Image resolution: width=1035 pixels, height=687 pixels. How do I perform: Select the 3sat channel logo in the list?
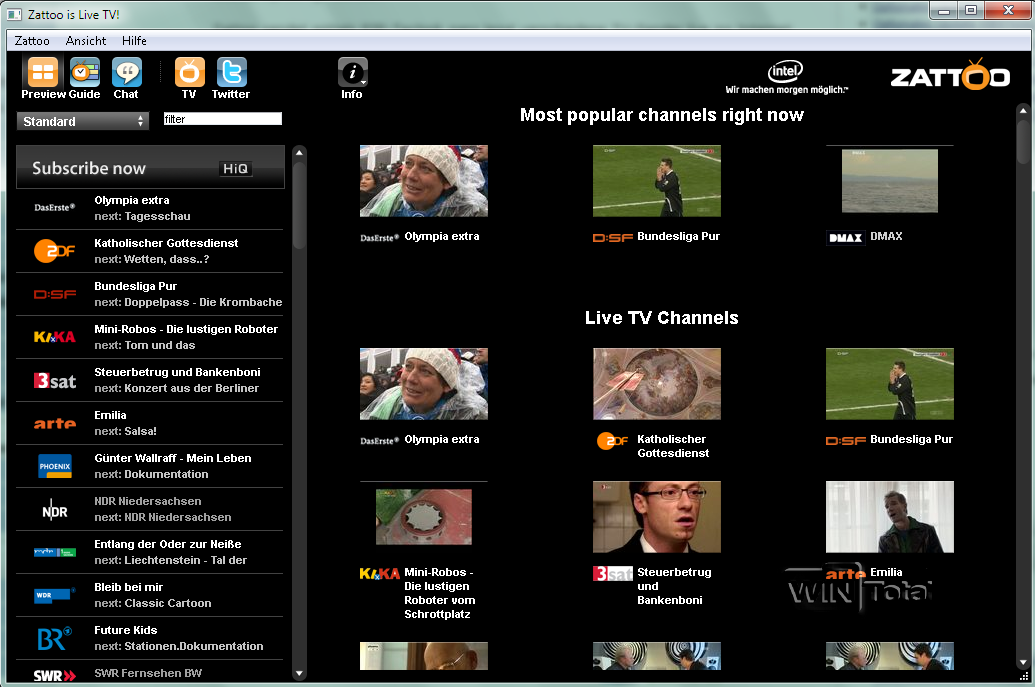pyautogui.click(x=55, y=380)
